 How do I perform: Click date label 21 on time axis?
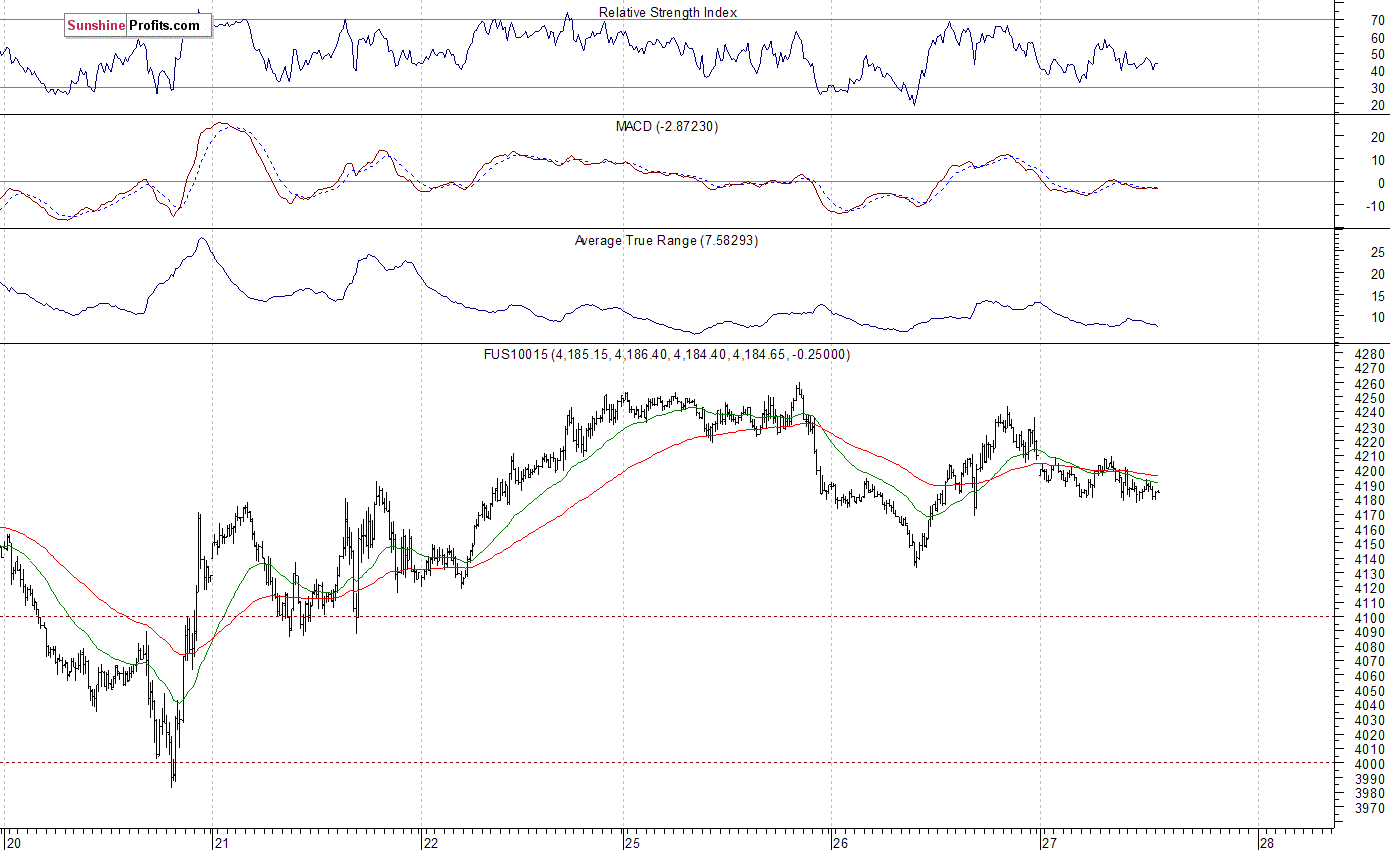[x=223, y=842]
